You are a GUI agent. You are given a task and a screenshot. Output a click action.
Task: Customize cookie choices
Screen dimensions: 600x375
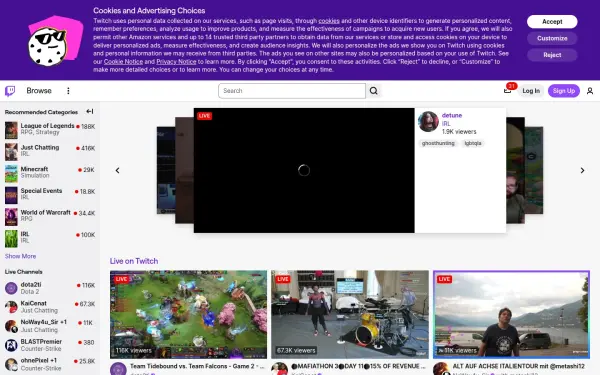(552, 38)
